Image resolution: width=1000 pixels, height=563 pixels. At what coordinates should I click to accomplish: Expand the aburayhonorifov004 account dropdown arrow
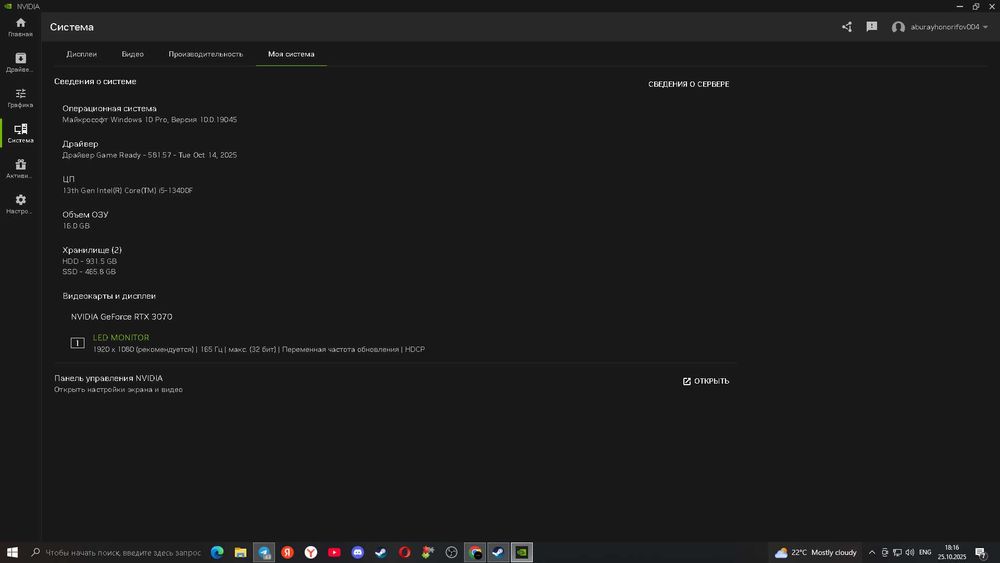(x=985, y=27)
